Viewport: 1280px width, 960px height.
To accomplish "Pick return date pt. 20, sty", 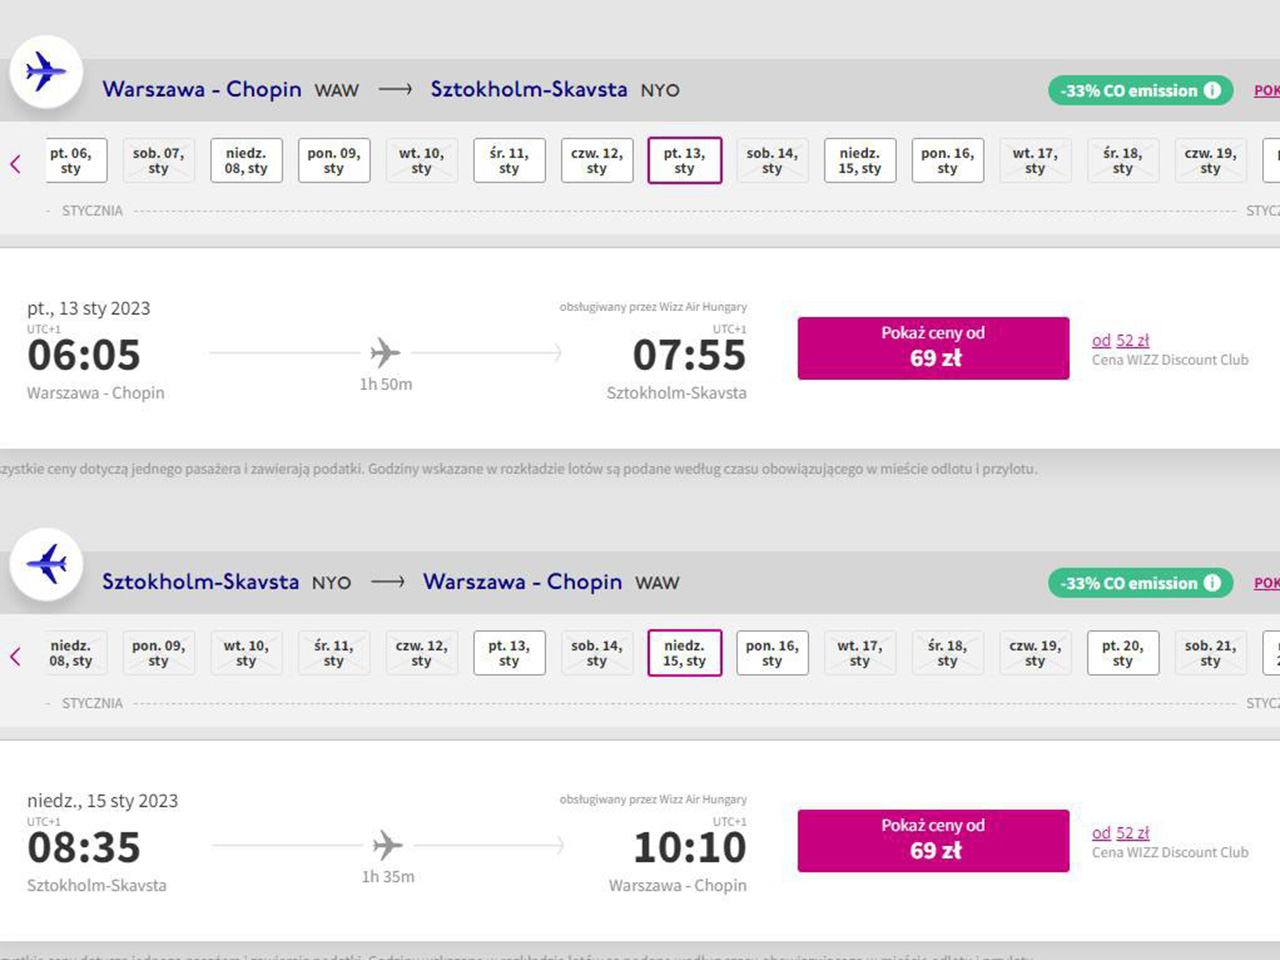I will coord(1123,653).
